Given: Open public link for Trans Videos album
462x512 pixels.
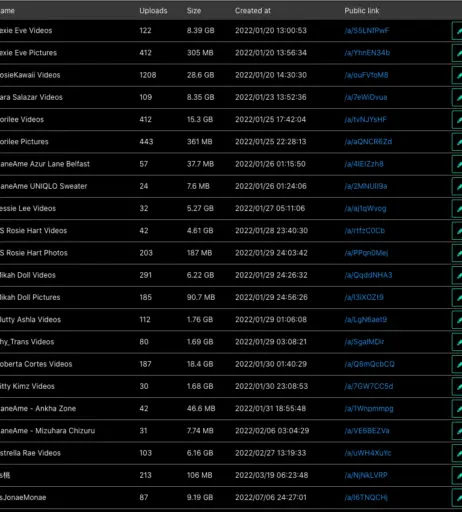Looking at the screenshot, I should [364, 342].
